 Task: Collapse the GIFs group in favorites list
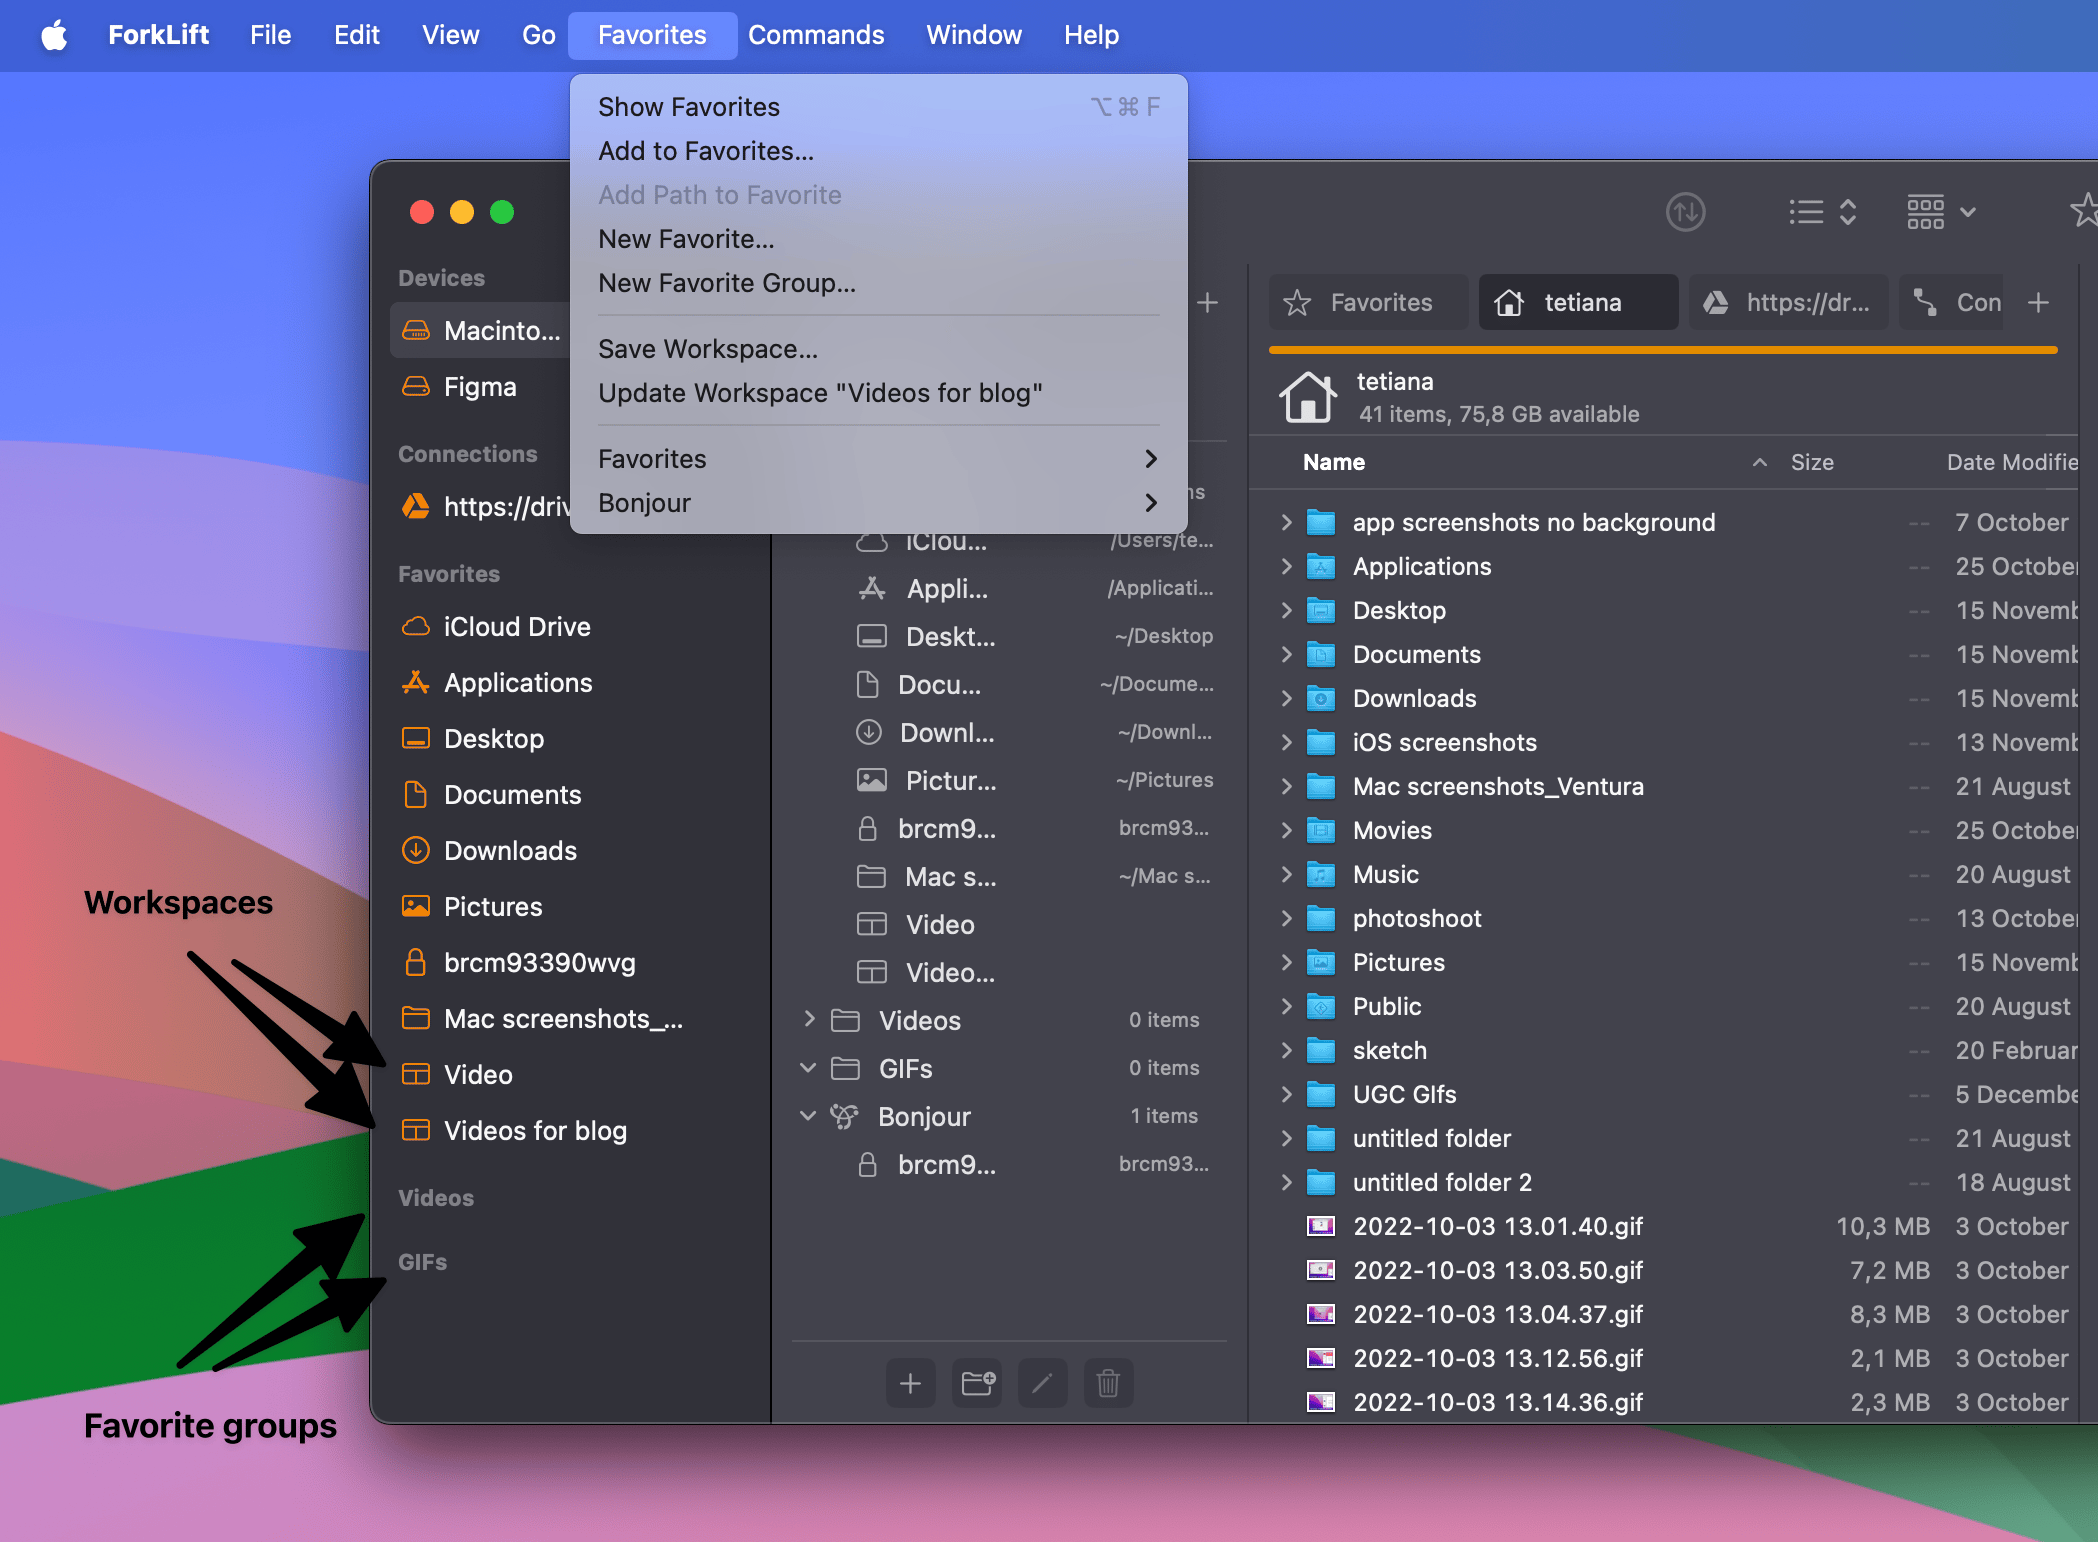point(809,1067)
